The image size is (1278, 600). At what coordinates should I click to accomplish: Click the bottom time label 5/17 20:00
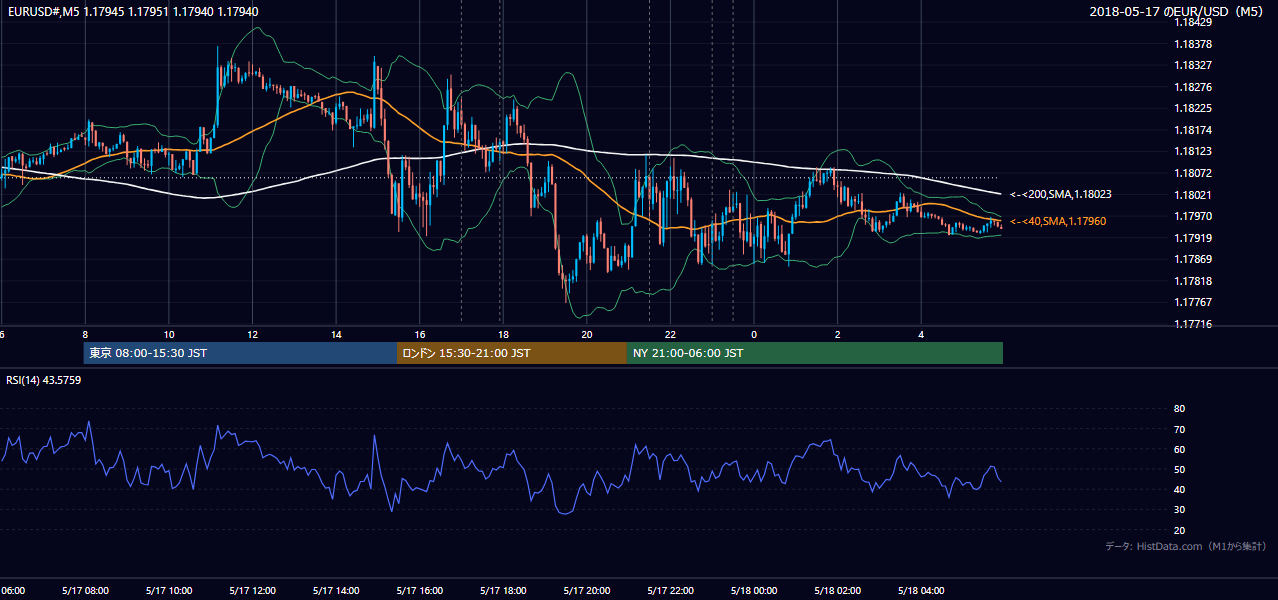click(x=587, y=590)
